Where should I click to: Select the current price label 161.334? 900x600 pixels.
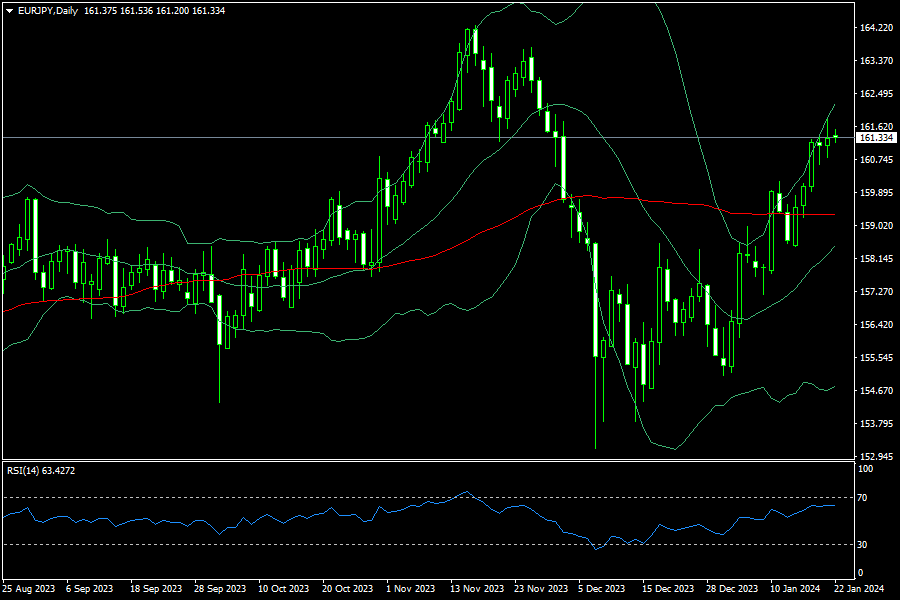pyautogui.click(x=876, y=138)
